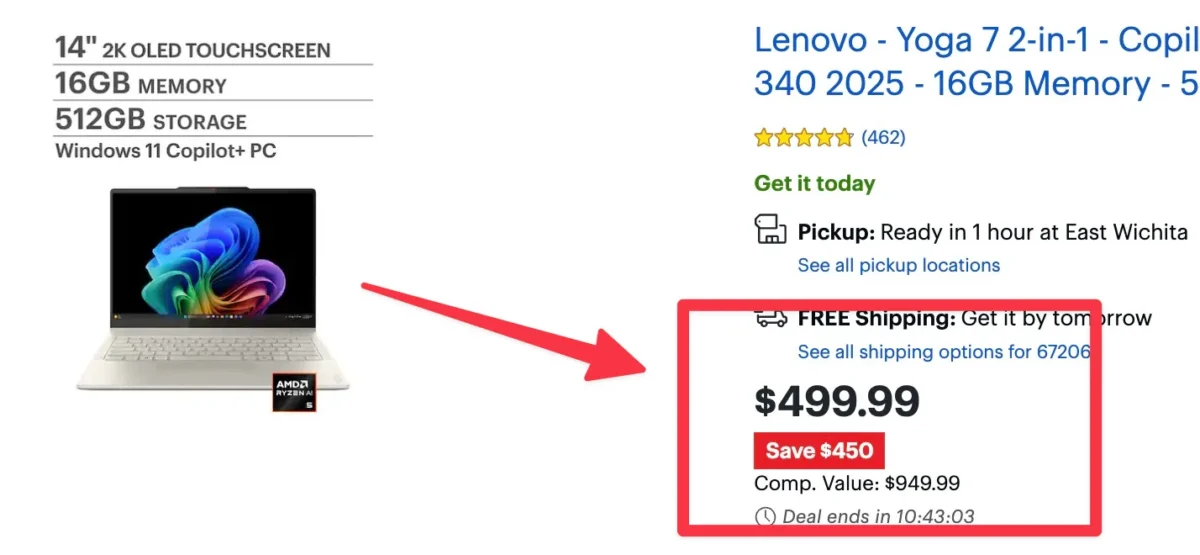The height and width of the screenshot is (555, 1200).
Task: Open the (462) reviews count link
Action: [883, 137]
